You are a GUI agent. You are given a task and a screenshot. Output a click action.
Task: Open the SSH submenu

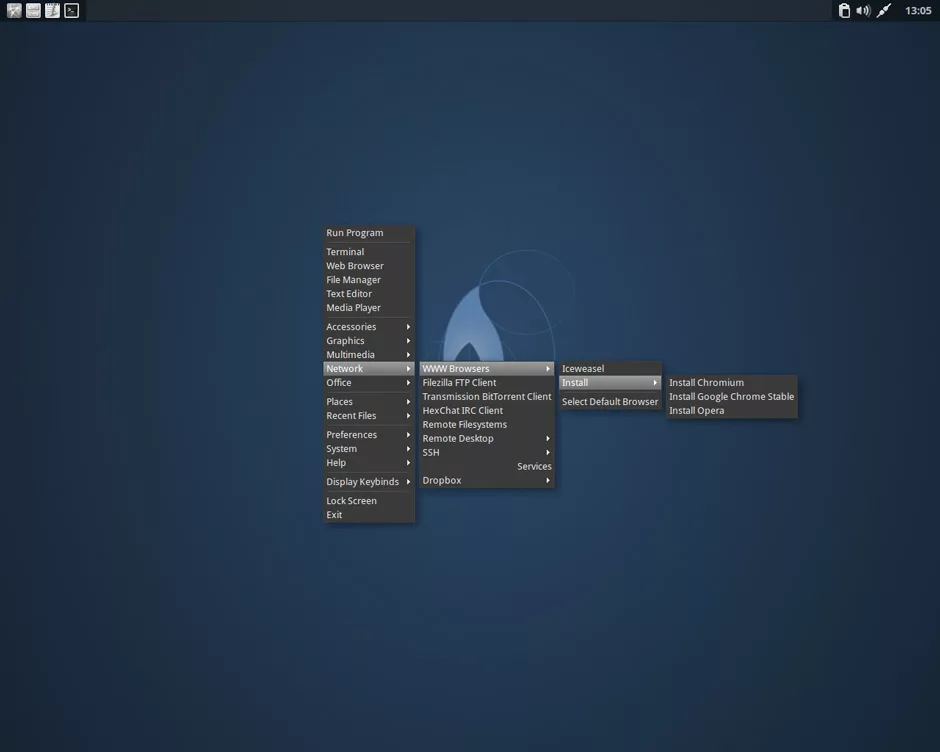487,453
